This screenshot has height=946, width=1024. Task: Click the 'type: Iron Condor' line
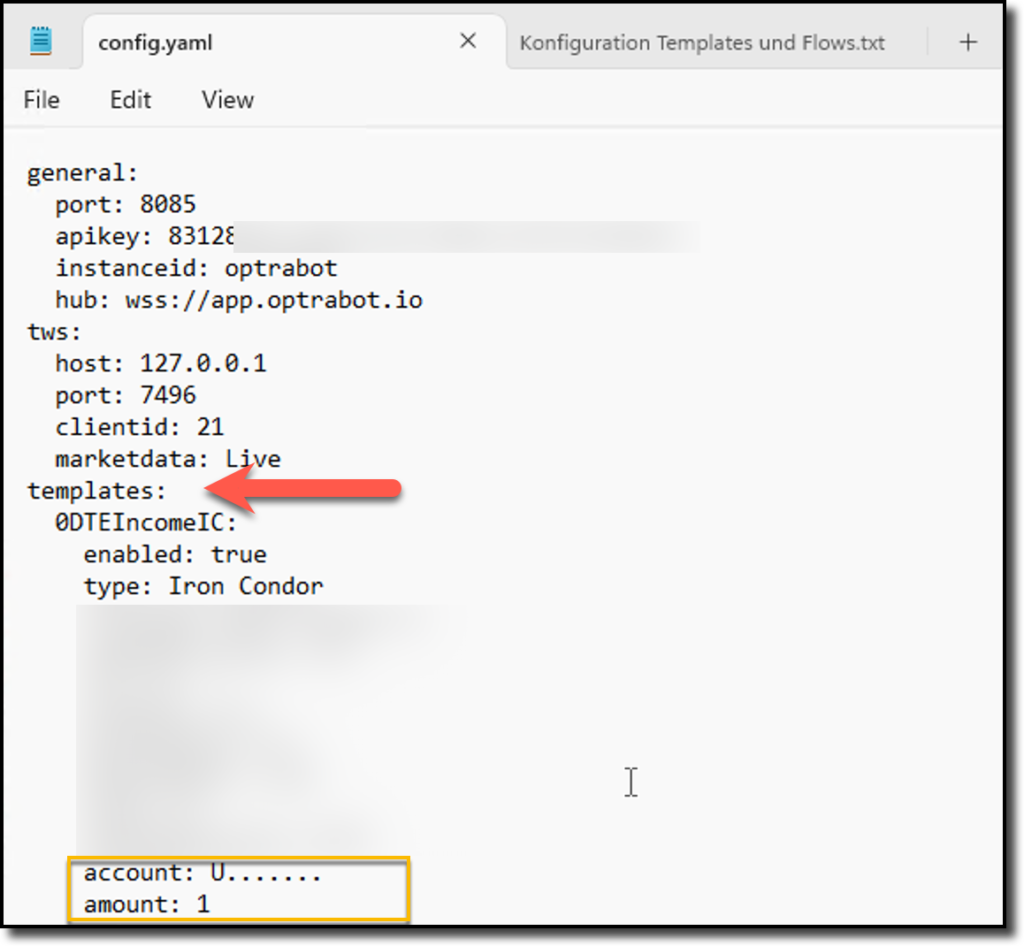pyautogui.click(x=203, y=586)
